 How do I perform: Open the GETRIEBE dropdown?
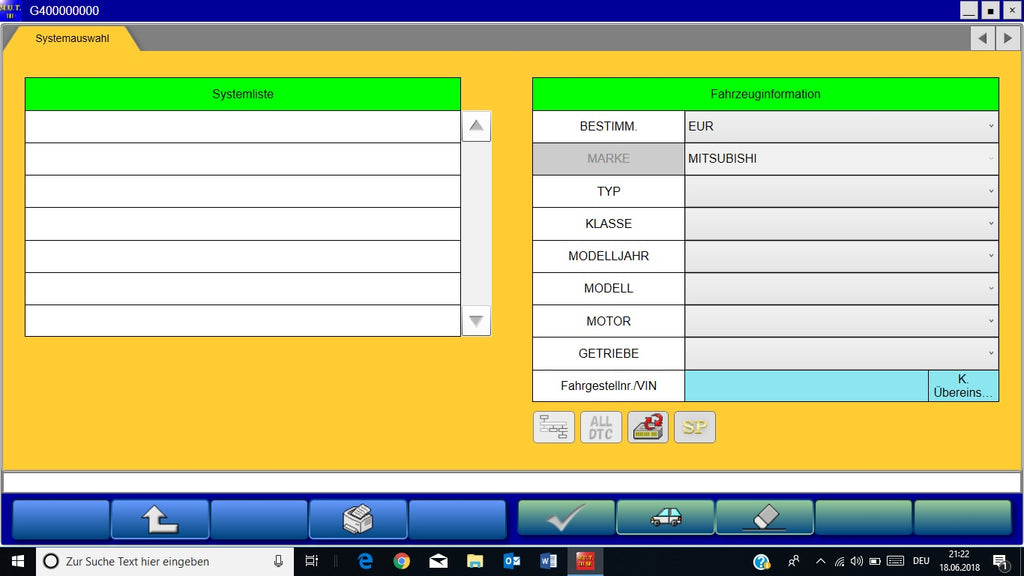click(x=841, y=353)
